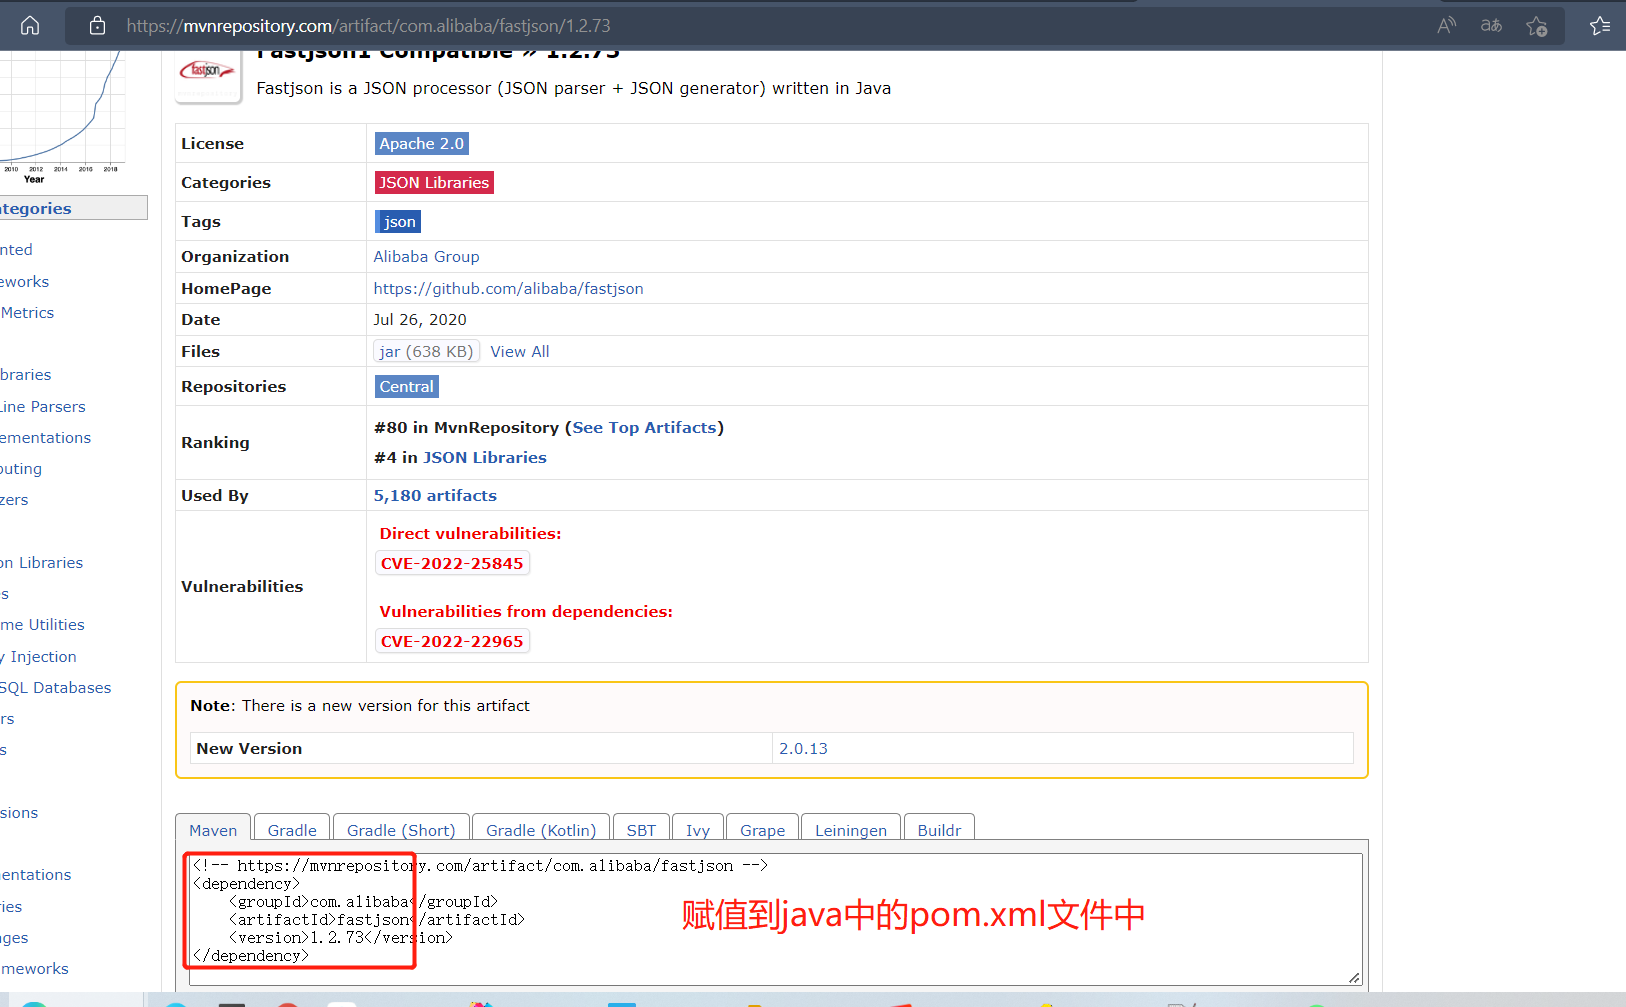Open the favorites list
1626x1007 pixels.
[1600, 26]
